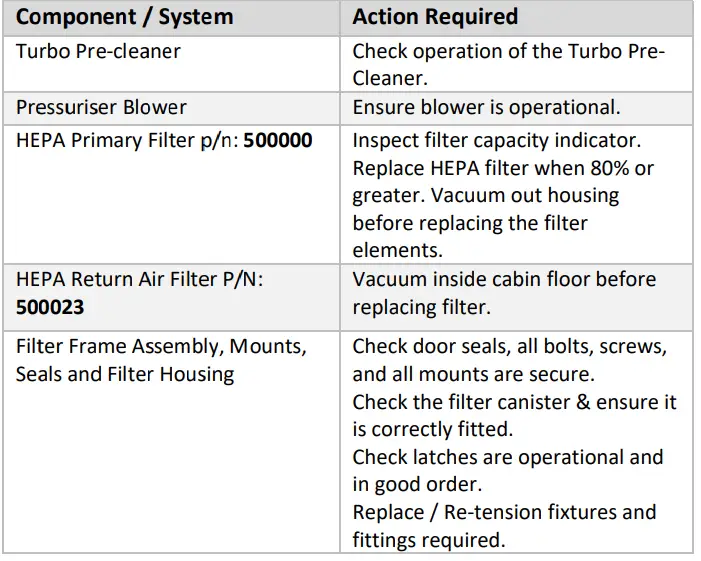This screenshot has width=701, height=561.
Task: Select the "Turbo Pre-cleaner" component cell
Action: 98,51
